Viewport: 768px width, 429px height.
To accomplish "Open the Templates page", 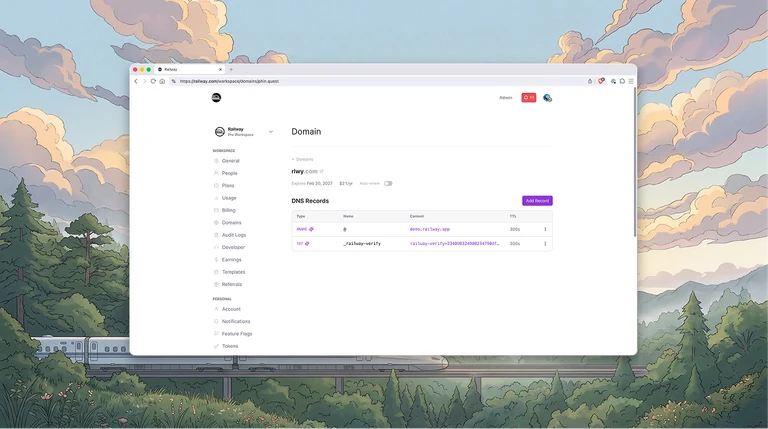I will tap(230, 272).
